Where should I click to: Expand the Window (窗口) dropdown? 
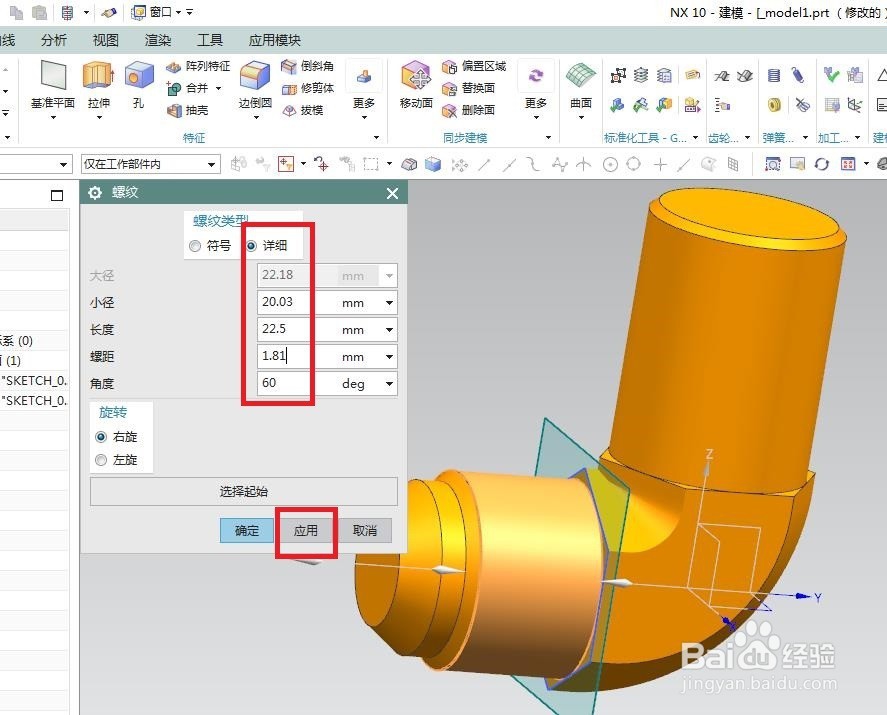[179, 12]
